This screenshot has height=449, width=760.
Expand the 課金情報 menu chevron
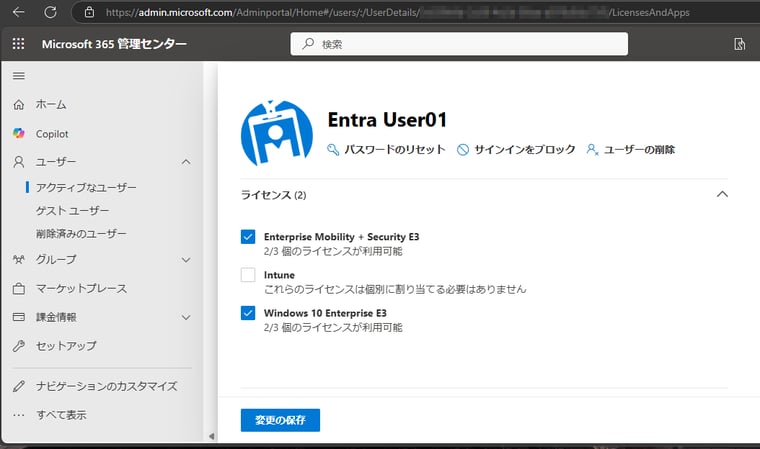186,318
